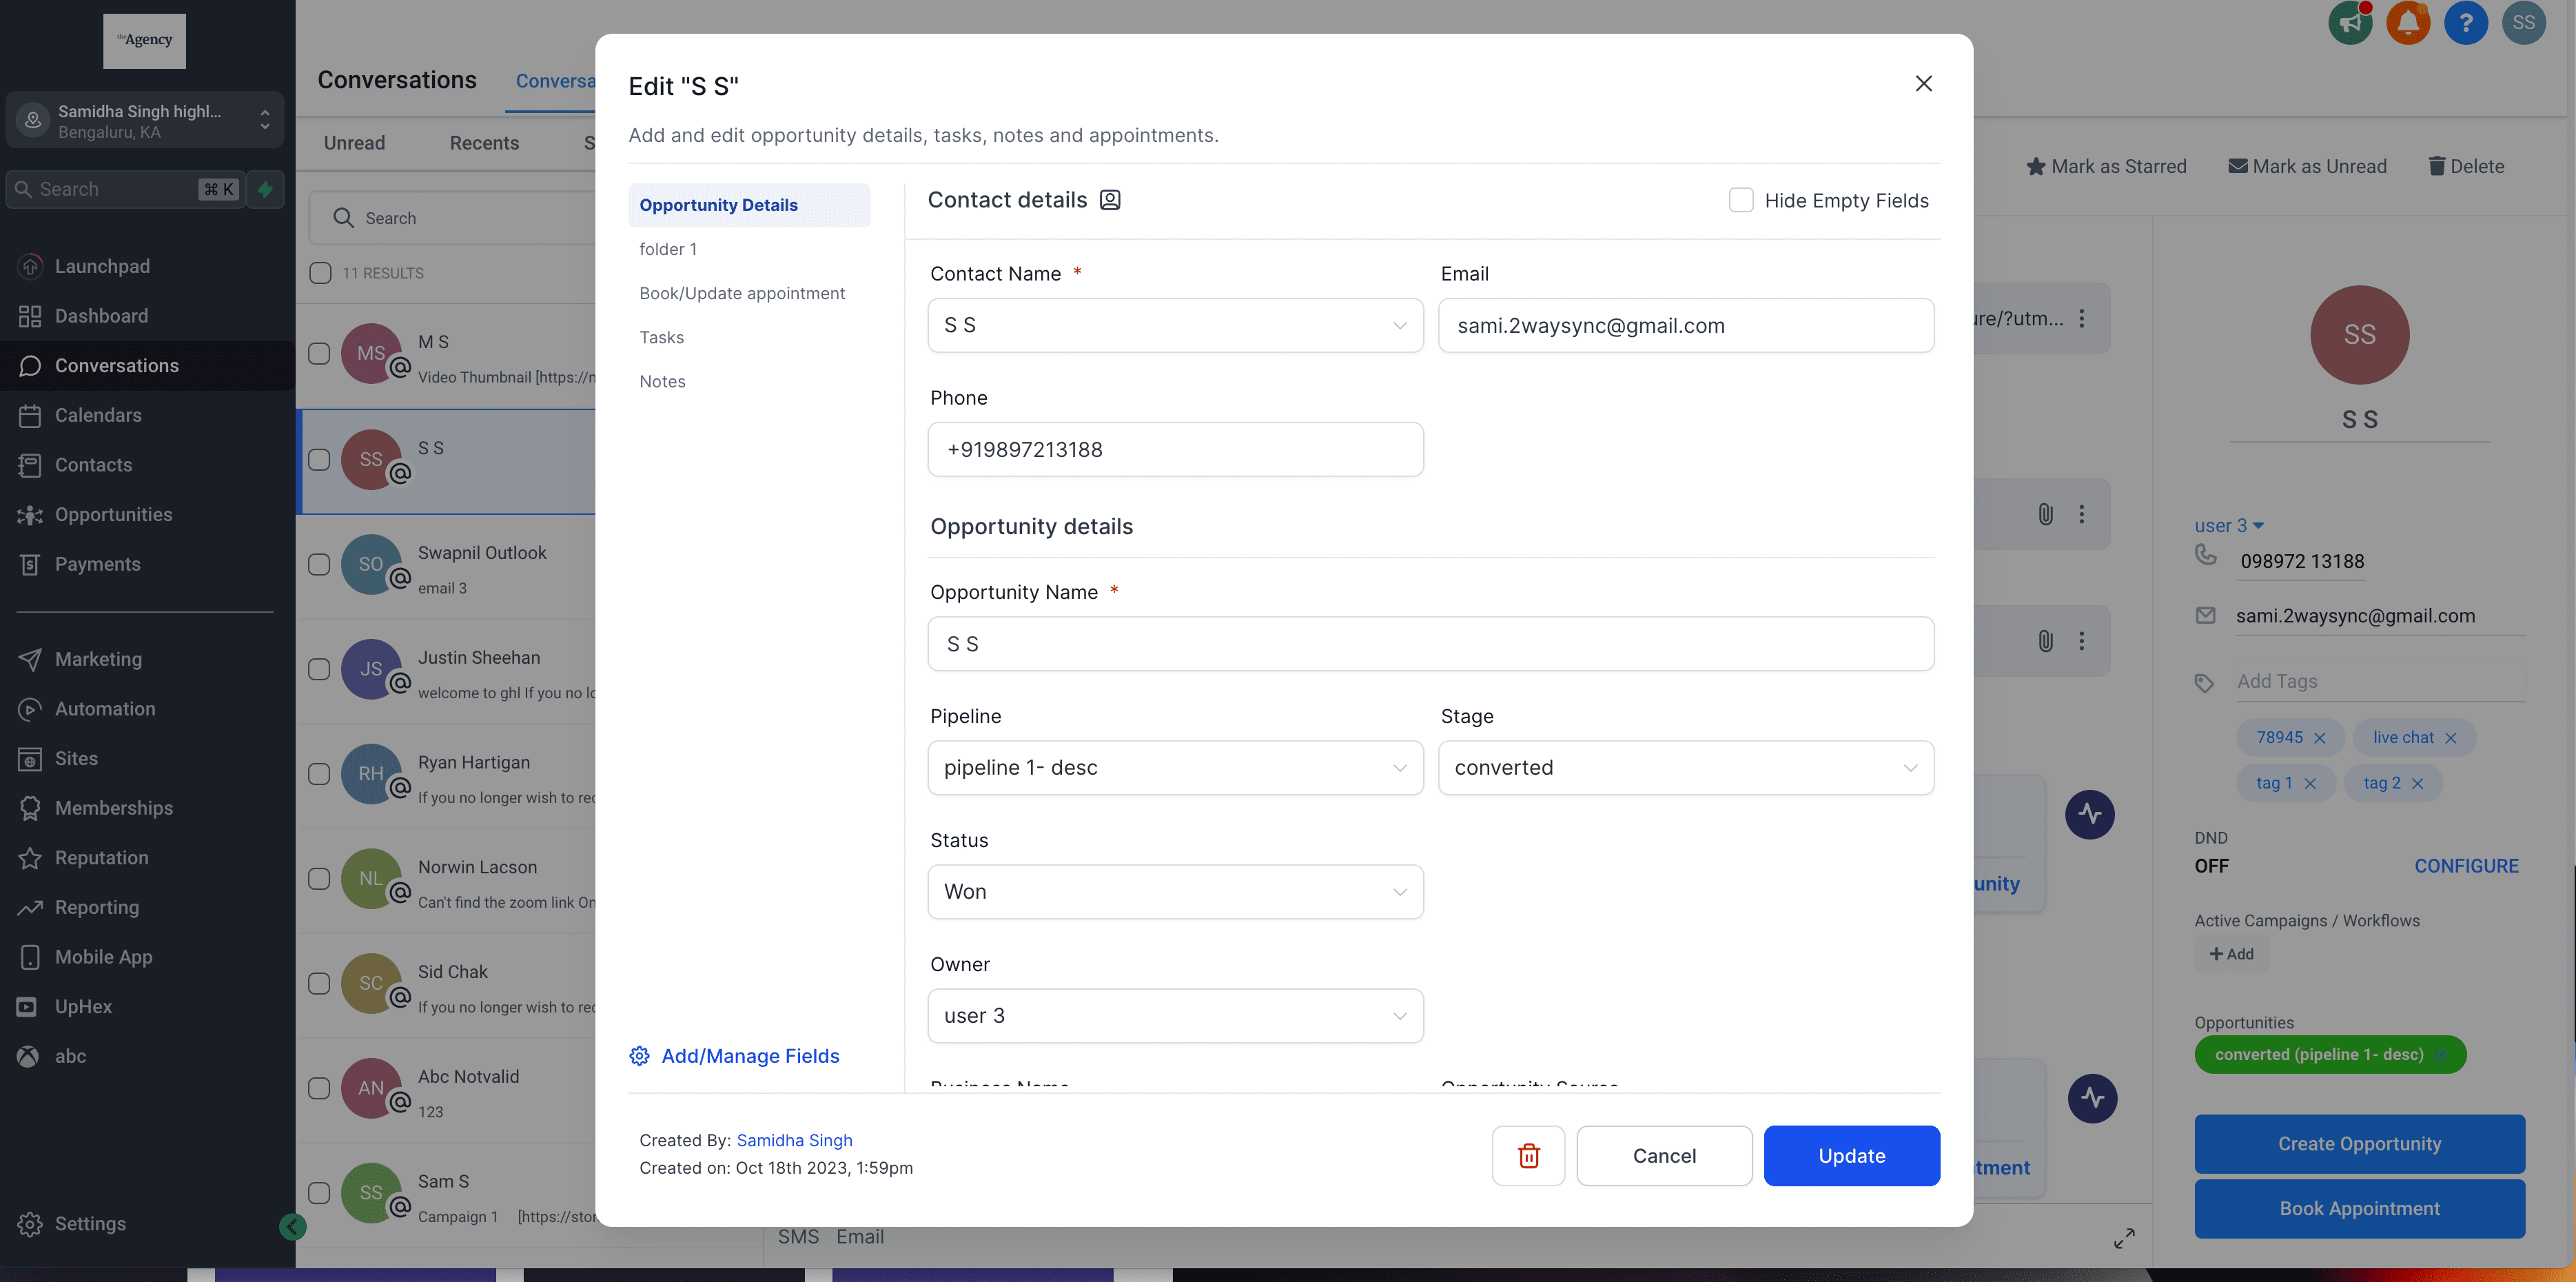Click the Launchpad sidebar icon

coord(30,266)
